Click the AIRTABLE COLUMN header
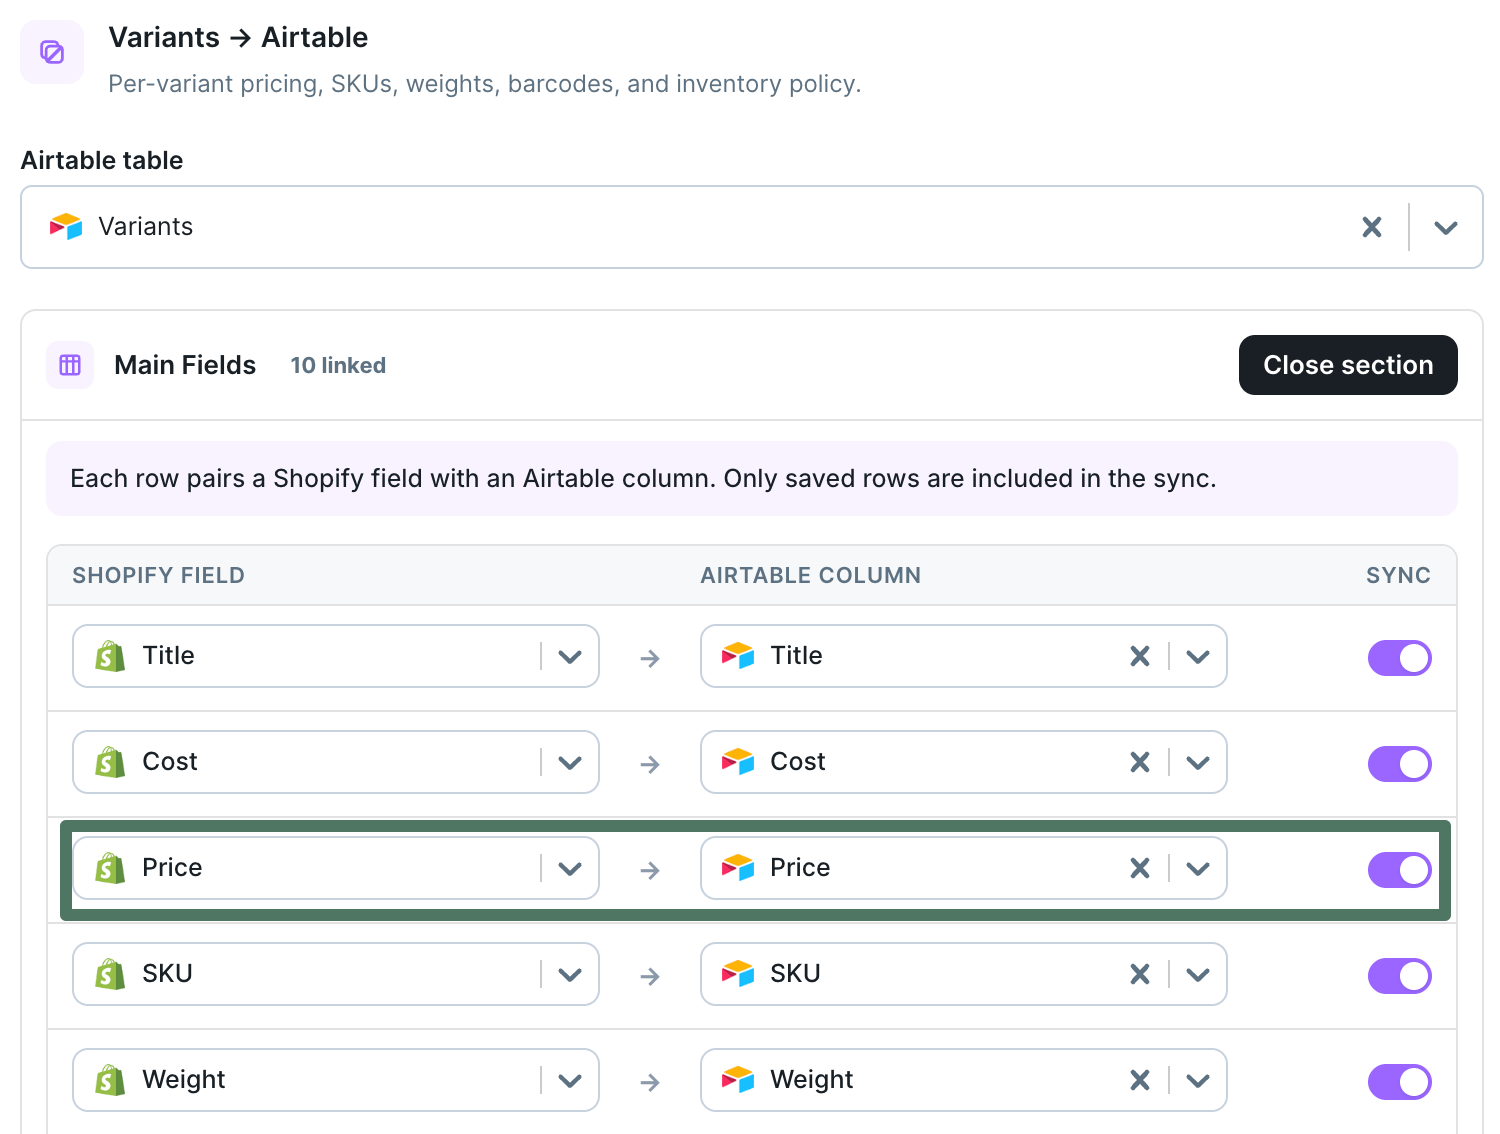 811,576
